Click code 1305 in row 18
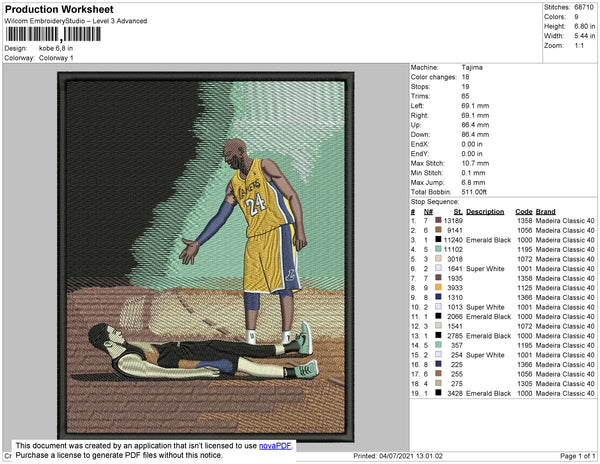This screenshot has width=600, height=464. click(x=525, y=384)
